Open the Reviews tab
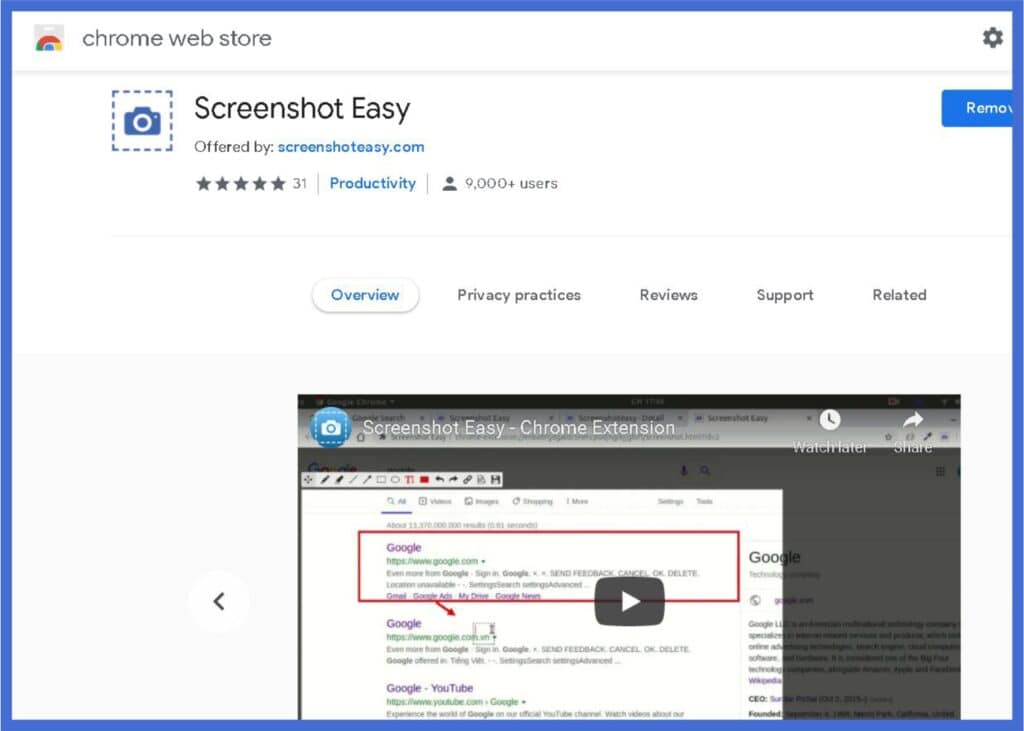This screenshot has width=1024, height=731. coord(668,295)
